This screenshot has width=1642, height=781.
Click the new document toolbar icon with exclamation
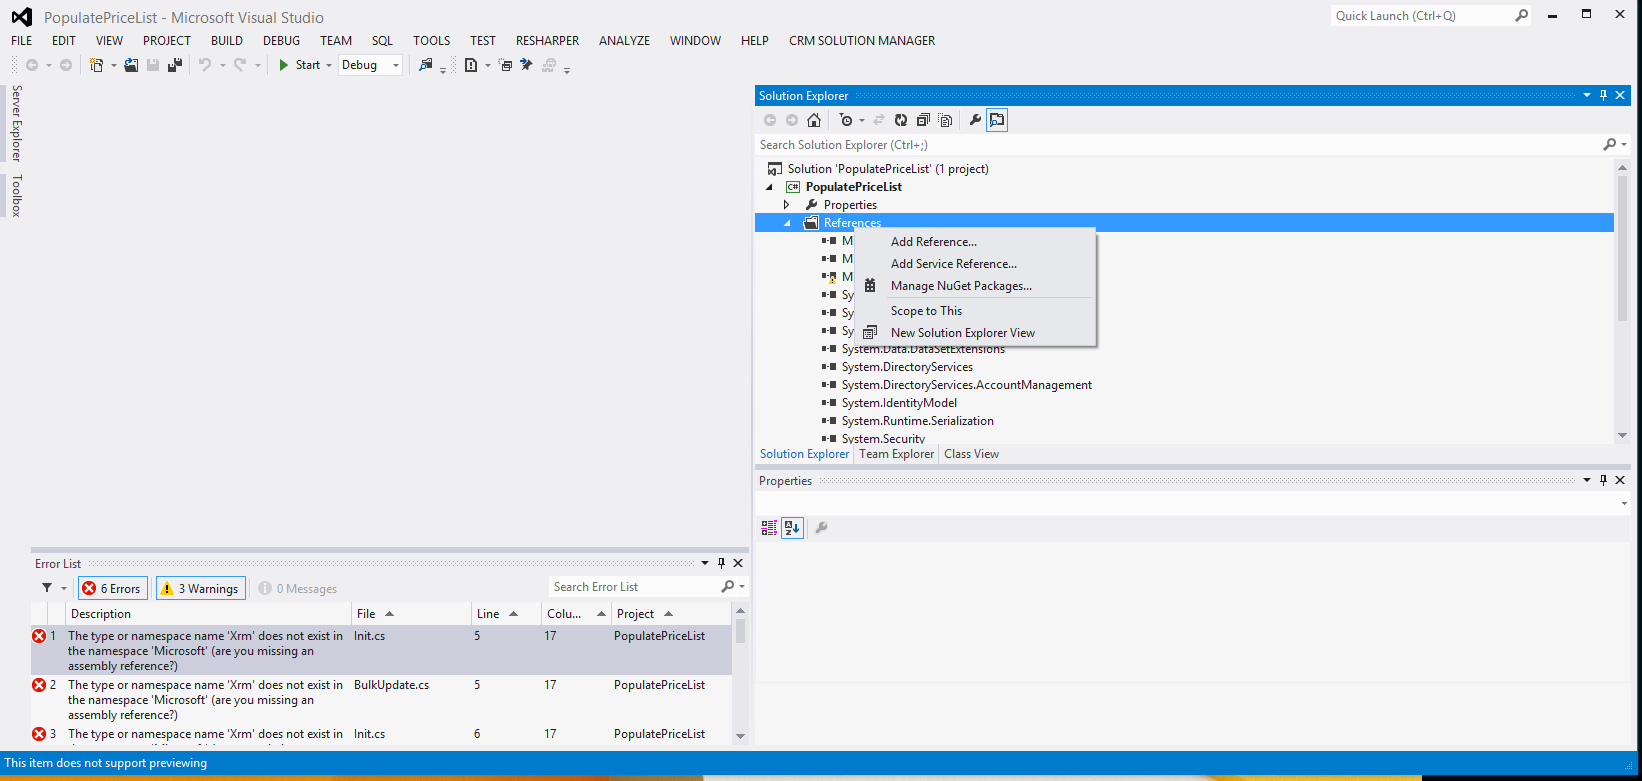pos(471,65)
